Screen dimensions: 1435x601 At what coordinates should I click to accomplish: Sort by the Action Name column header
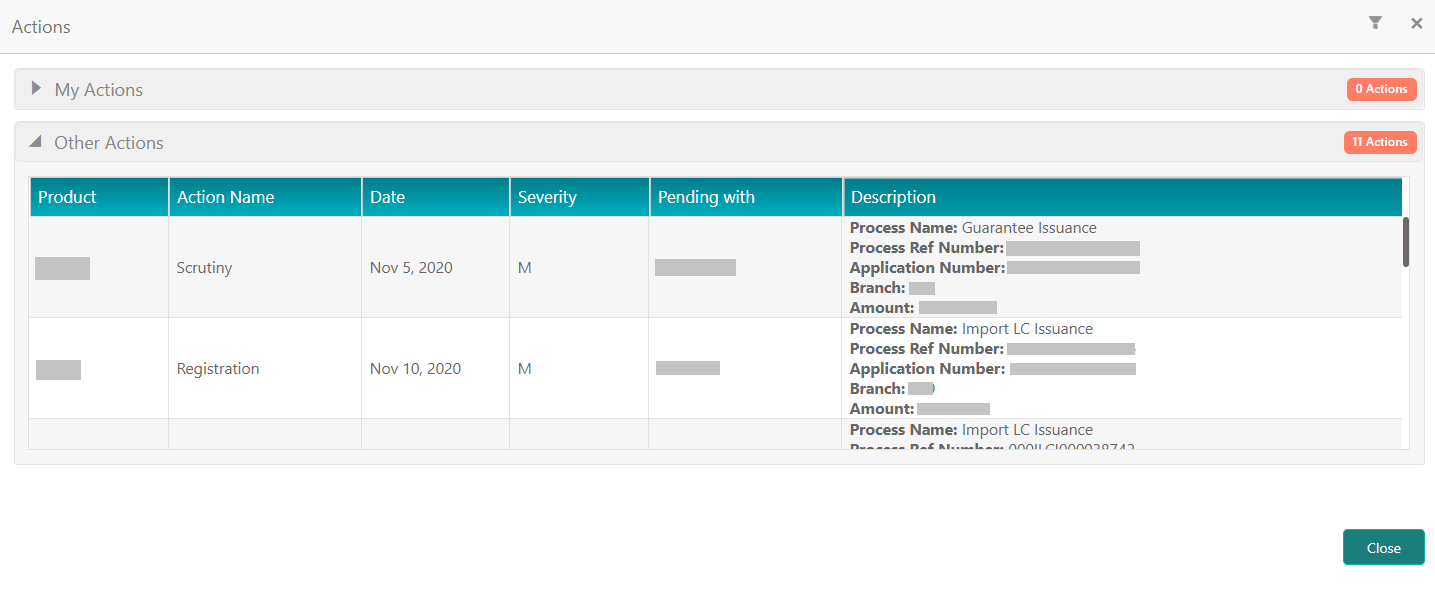pos(265,197)
